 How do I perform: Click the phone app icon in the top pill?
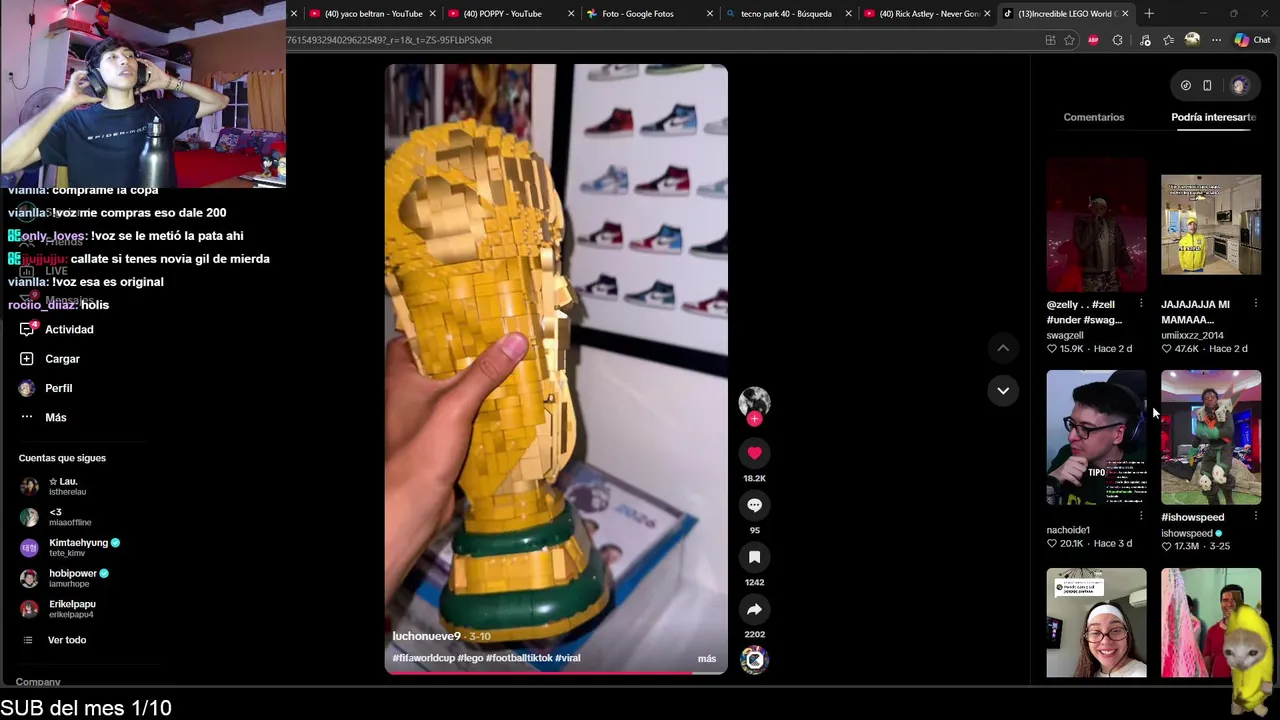coord(1207,85)
